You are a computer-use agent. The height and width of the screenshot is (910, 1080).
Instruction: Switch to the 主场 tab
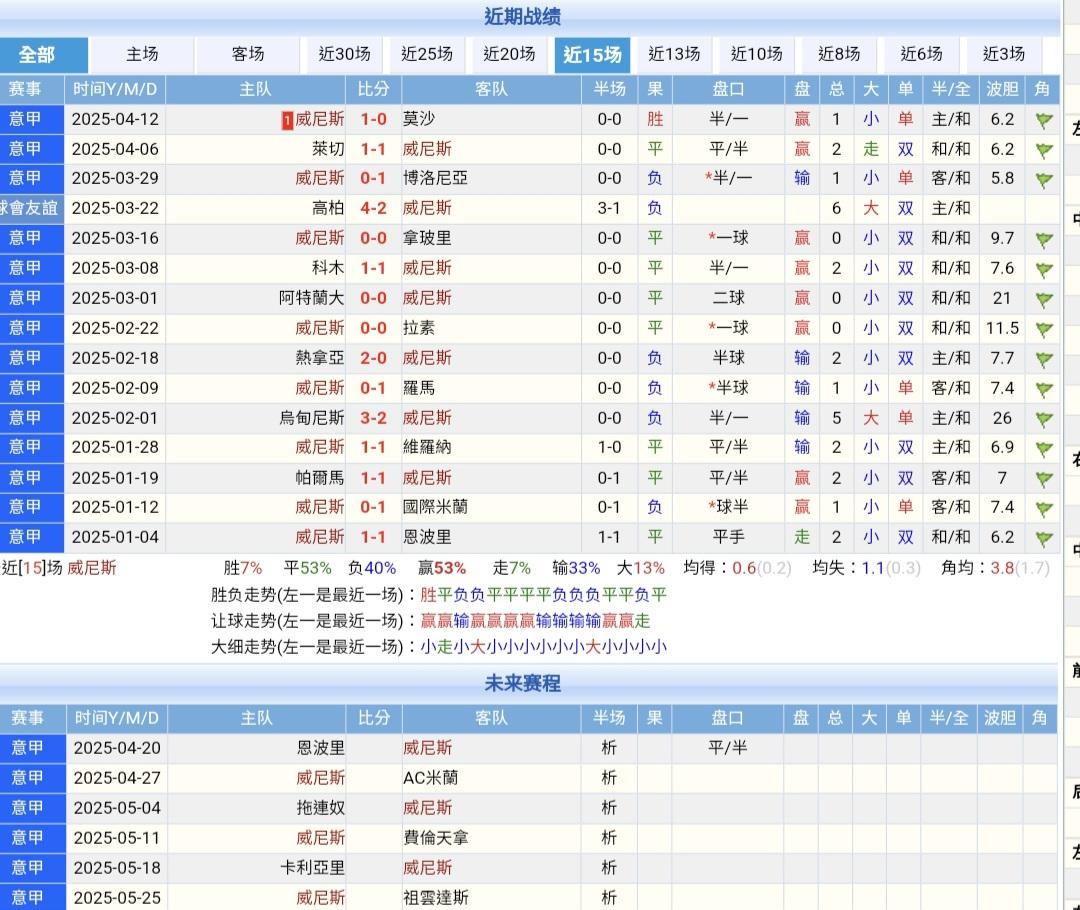click(x=142, y=54)
